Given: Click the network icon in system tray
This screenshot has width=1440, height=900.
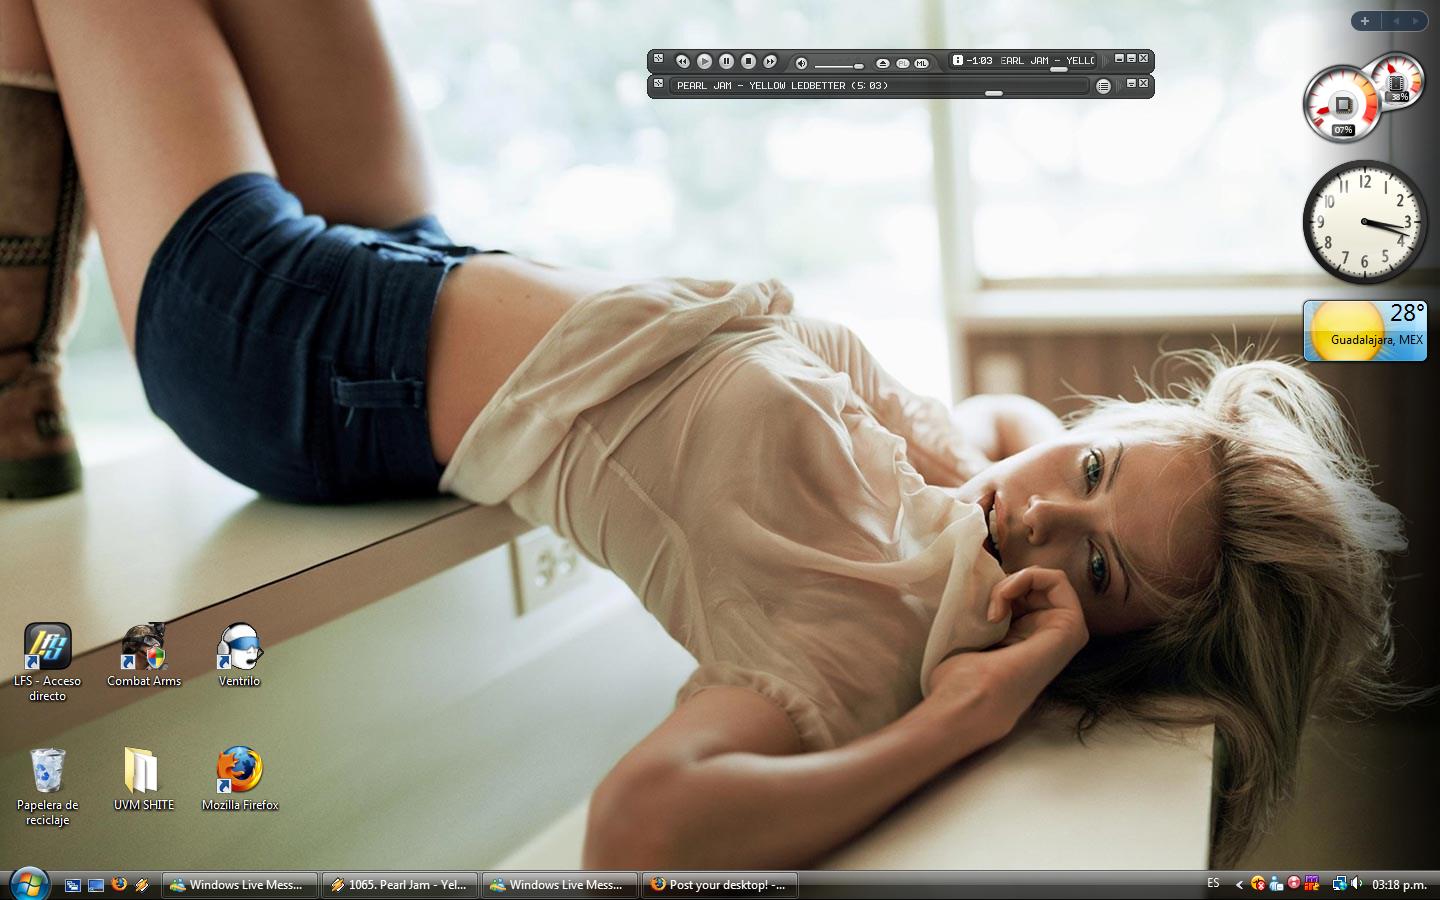Looking at the screenshot, I should pyautogui.click(x=1339, y=884).
